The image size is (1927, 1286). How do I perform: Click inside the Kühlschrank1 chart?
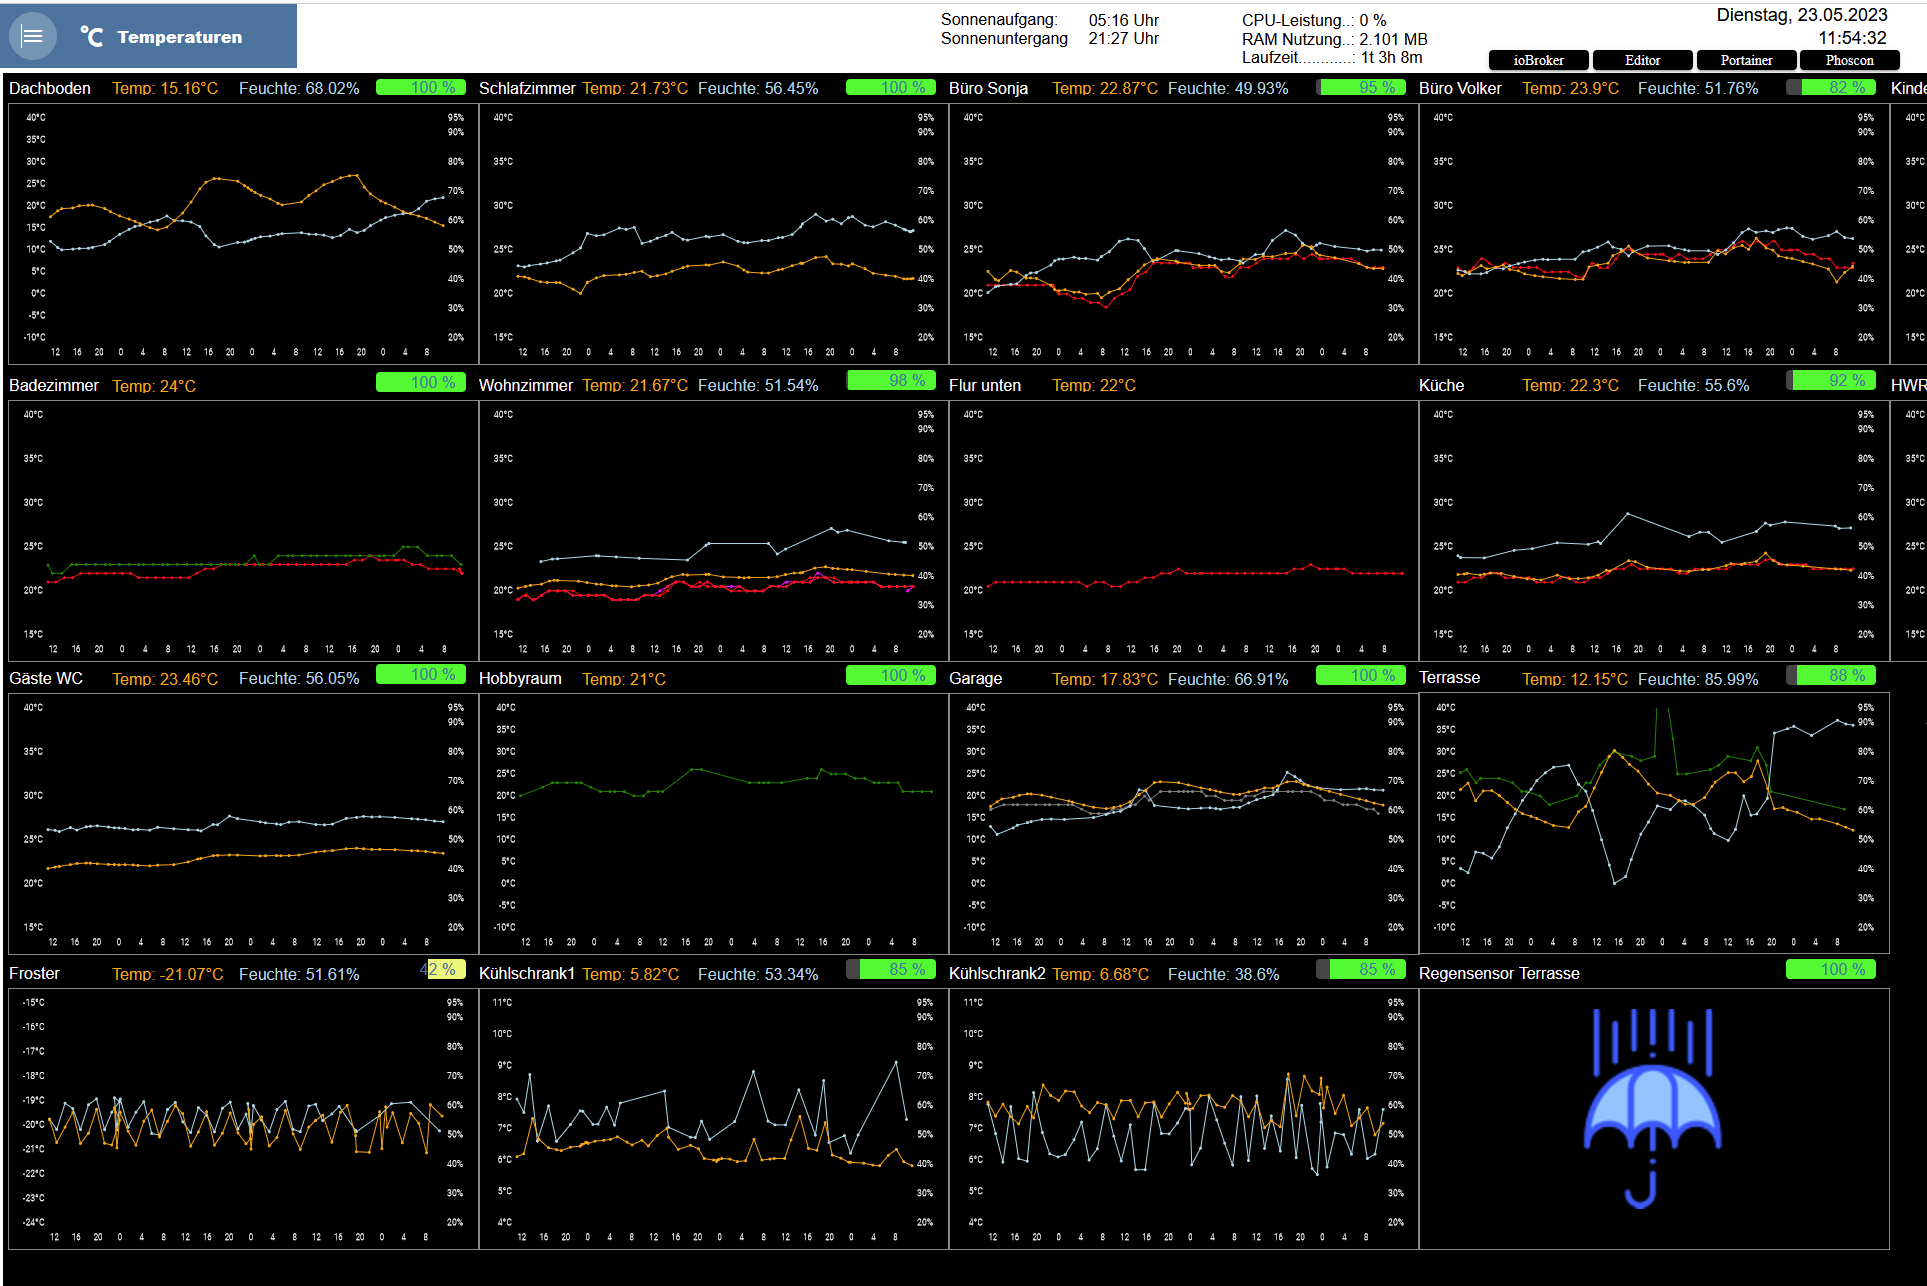(713, 1118)
